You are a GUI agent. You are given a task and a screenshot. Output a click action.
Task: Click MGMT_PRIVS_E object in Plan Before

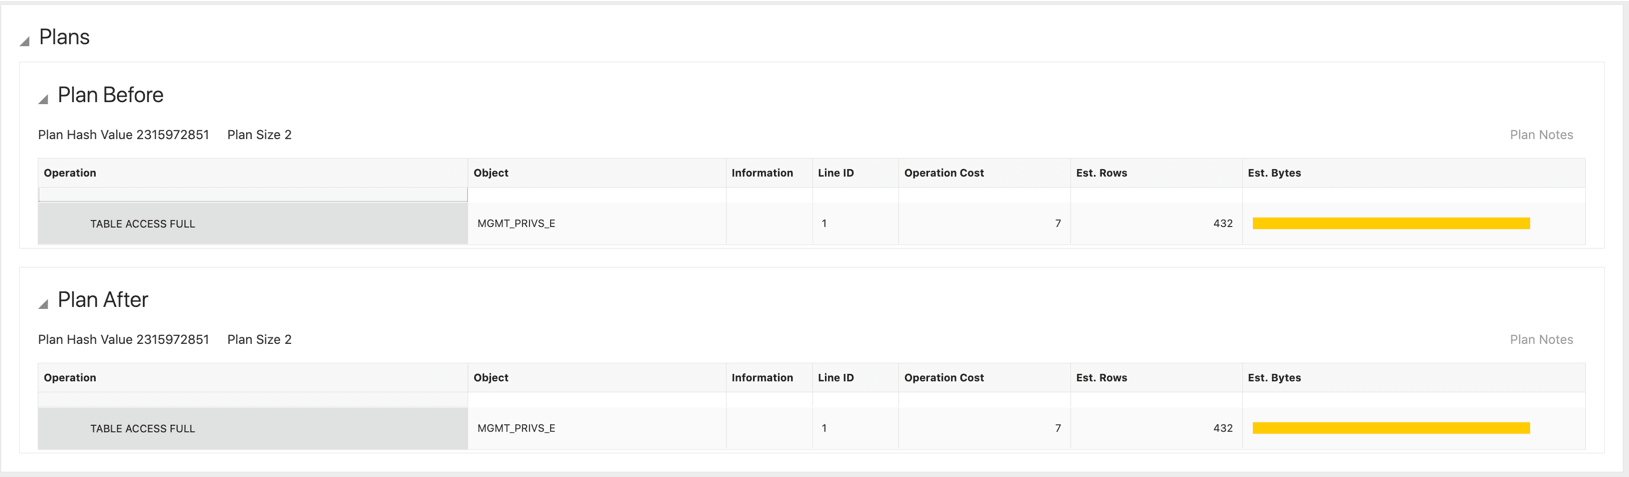pos(516,224)
